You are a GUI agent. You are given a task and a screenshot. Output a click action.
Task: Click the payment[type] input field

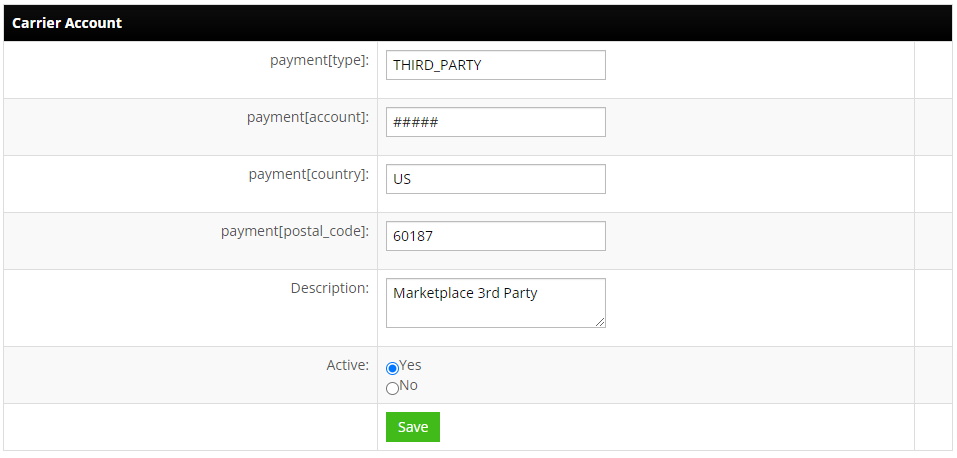click(496, 65)
